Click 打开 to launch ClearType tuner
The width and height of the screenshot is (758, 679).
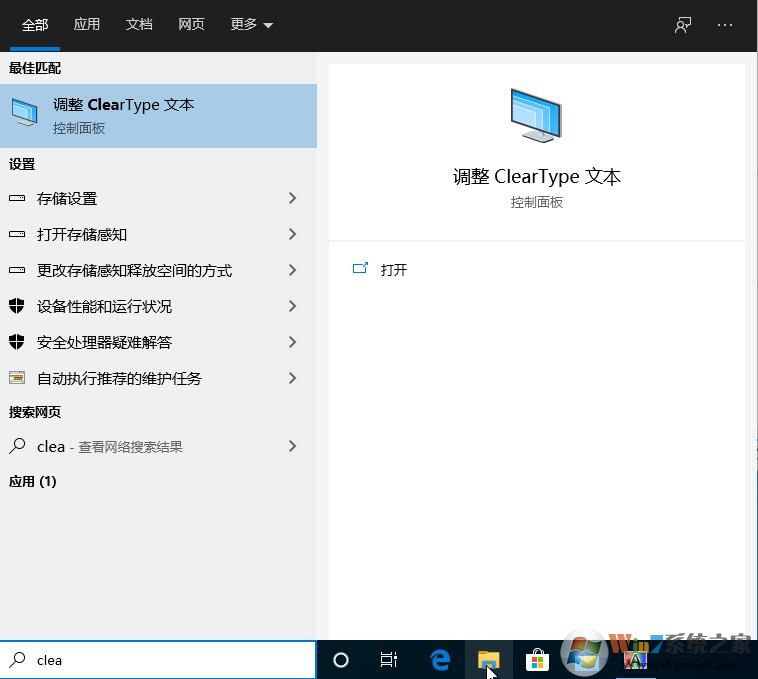click(393, 270)
